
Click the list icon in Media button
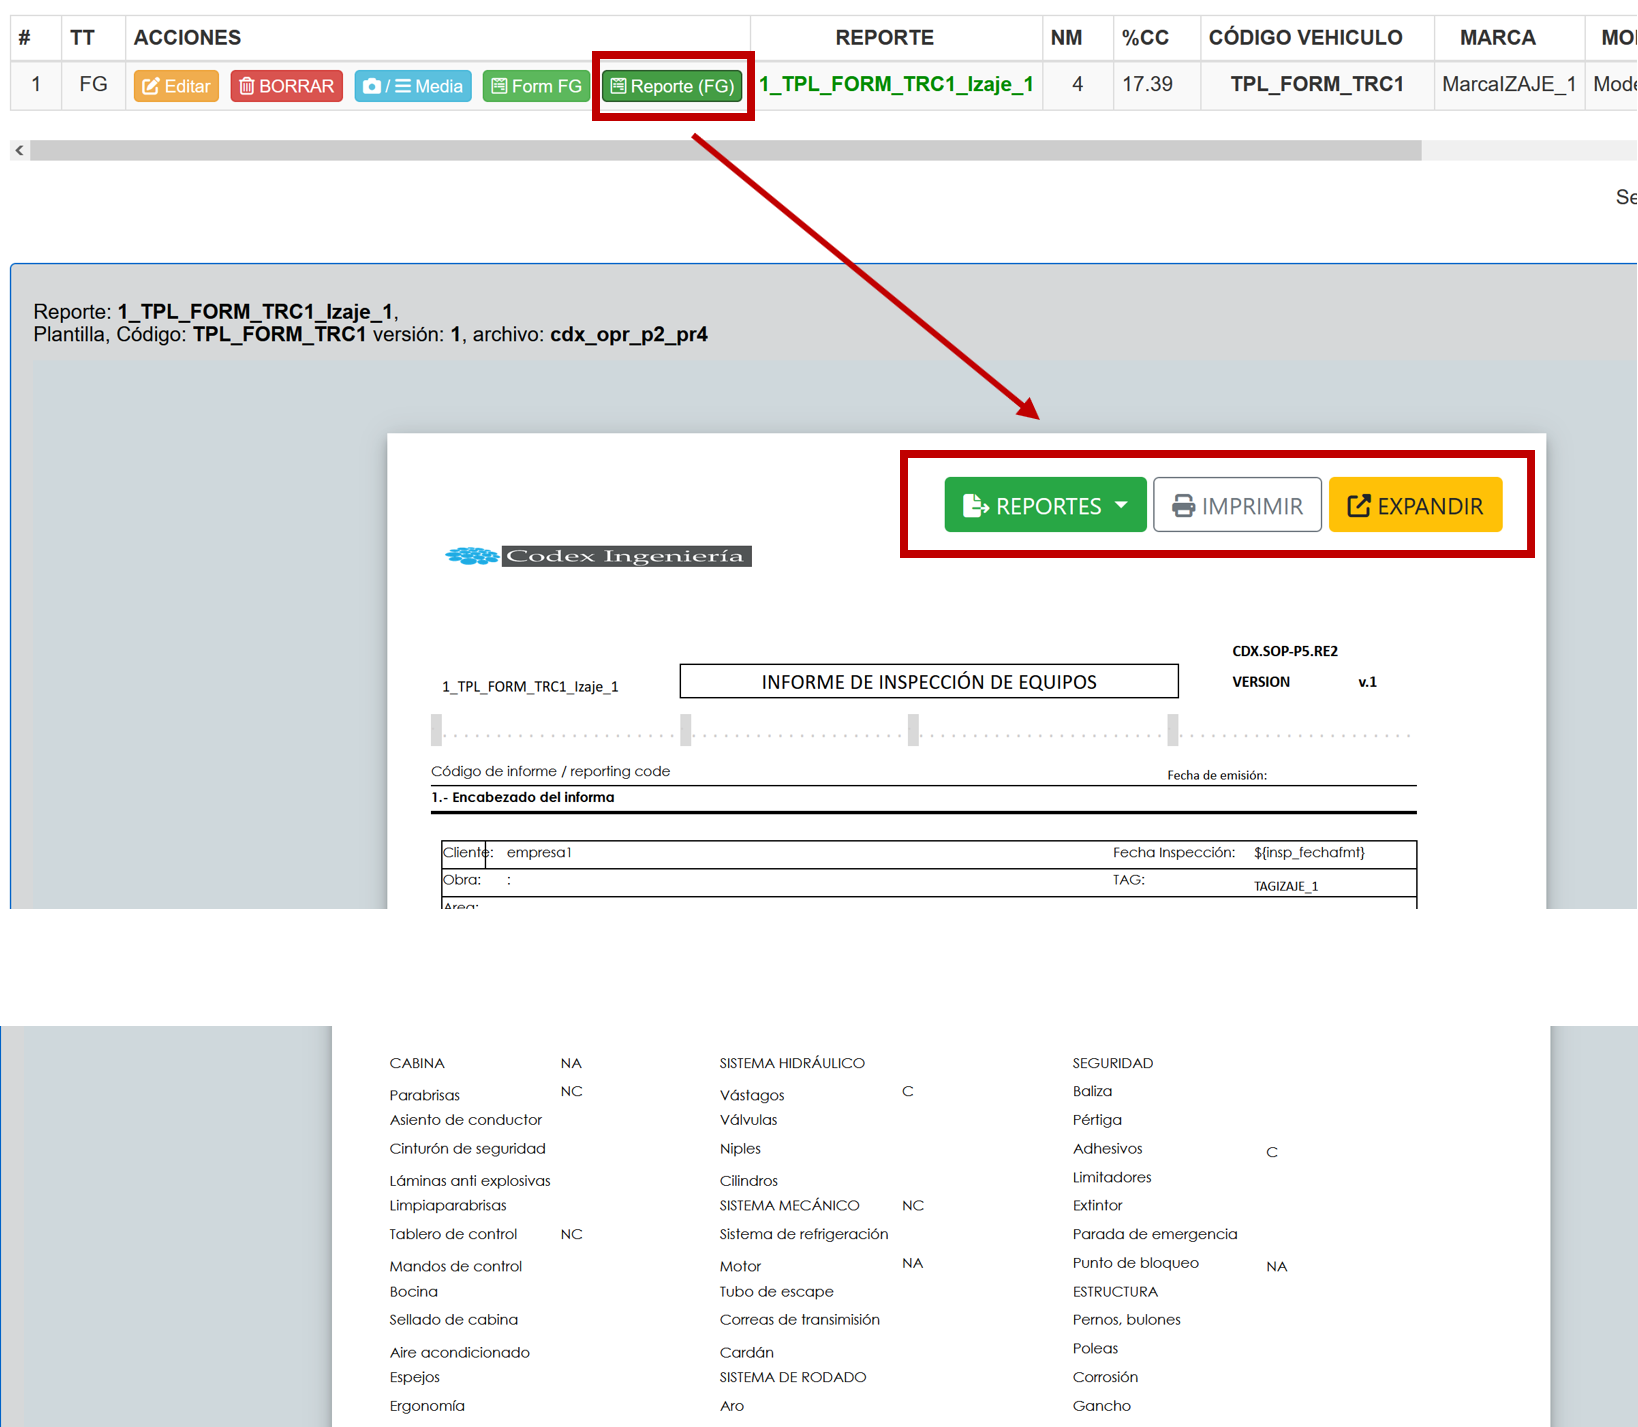[403, 87]
